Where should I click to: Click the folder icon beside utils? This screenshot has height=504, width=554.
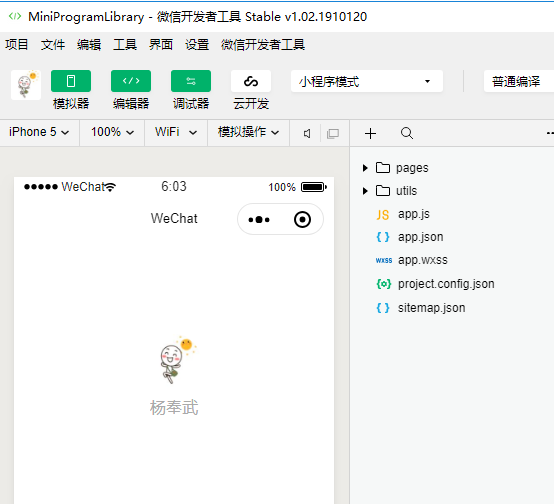(383, 191)
